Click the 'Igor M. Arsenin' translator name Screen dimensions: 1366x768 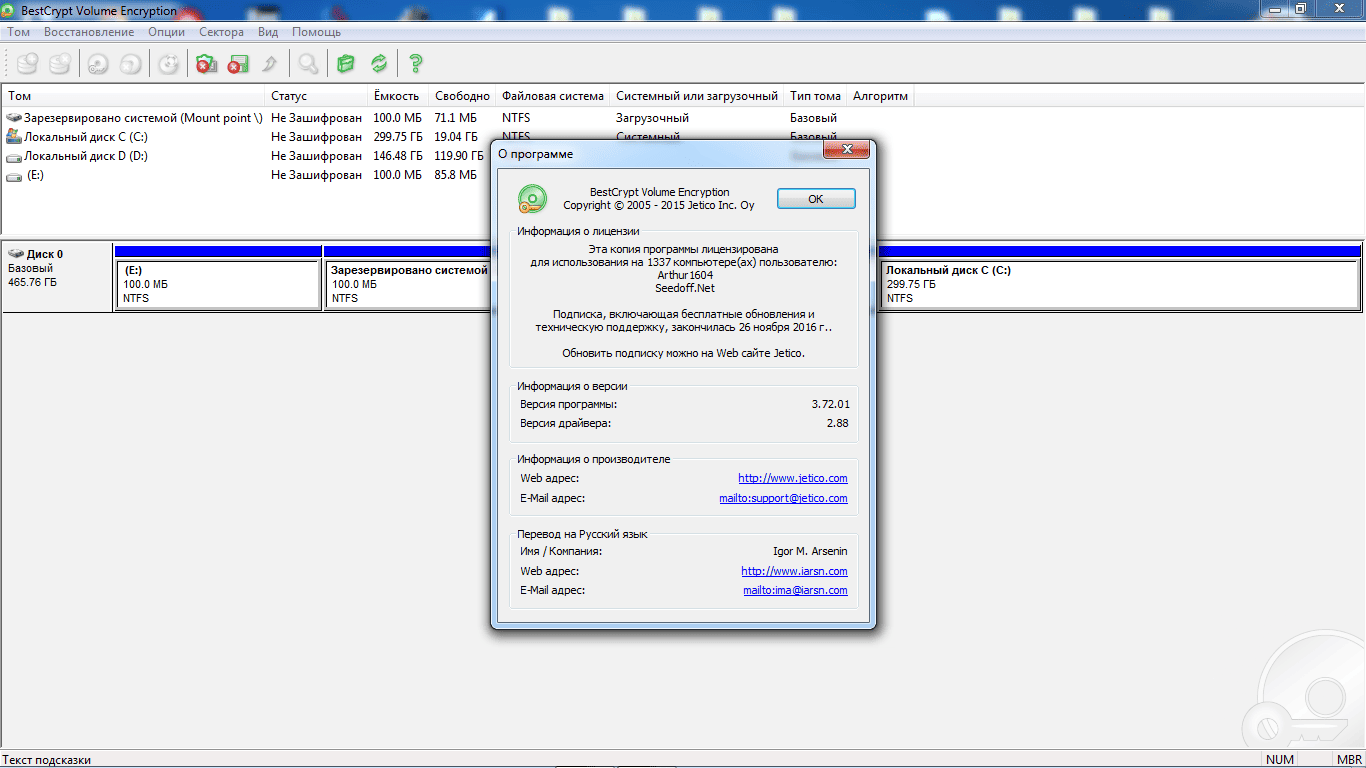pos(810,551)
